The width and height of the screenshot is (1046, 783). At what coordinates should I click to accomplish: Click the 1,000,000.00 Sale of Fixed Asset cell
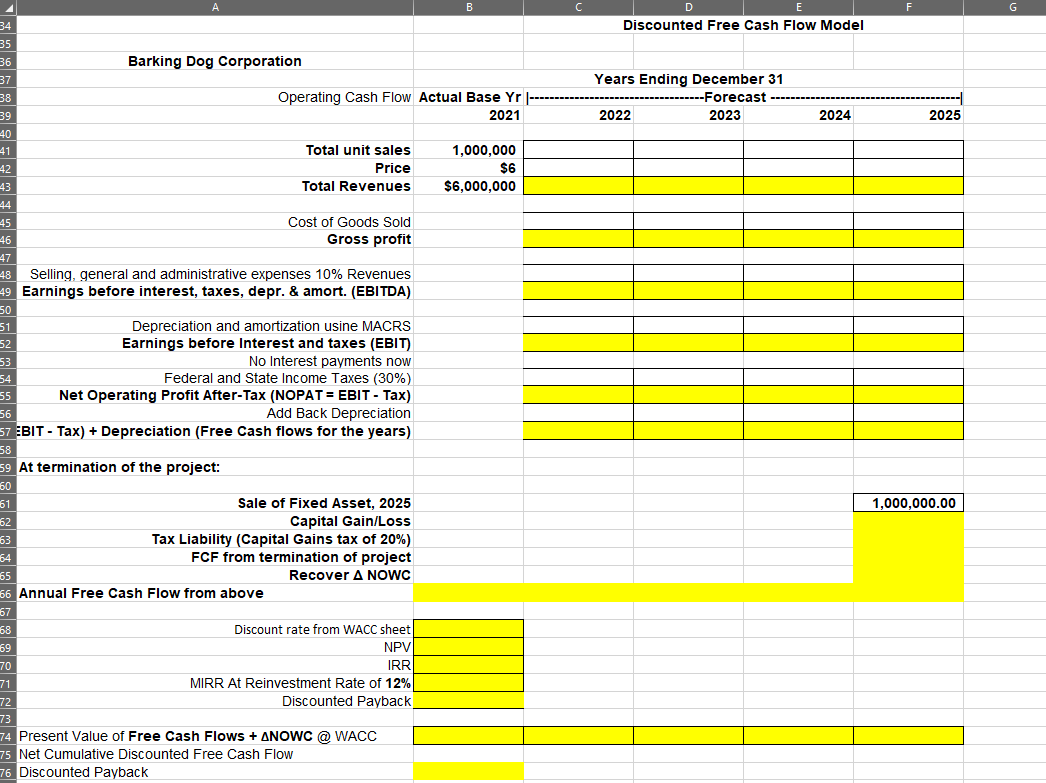tap(907, 502)
